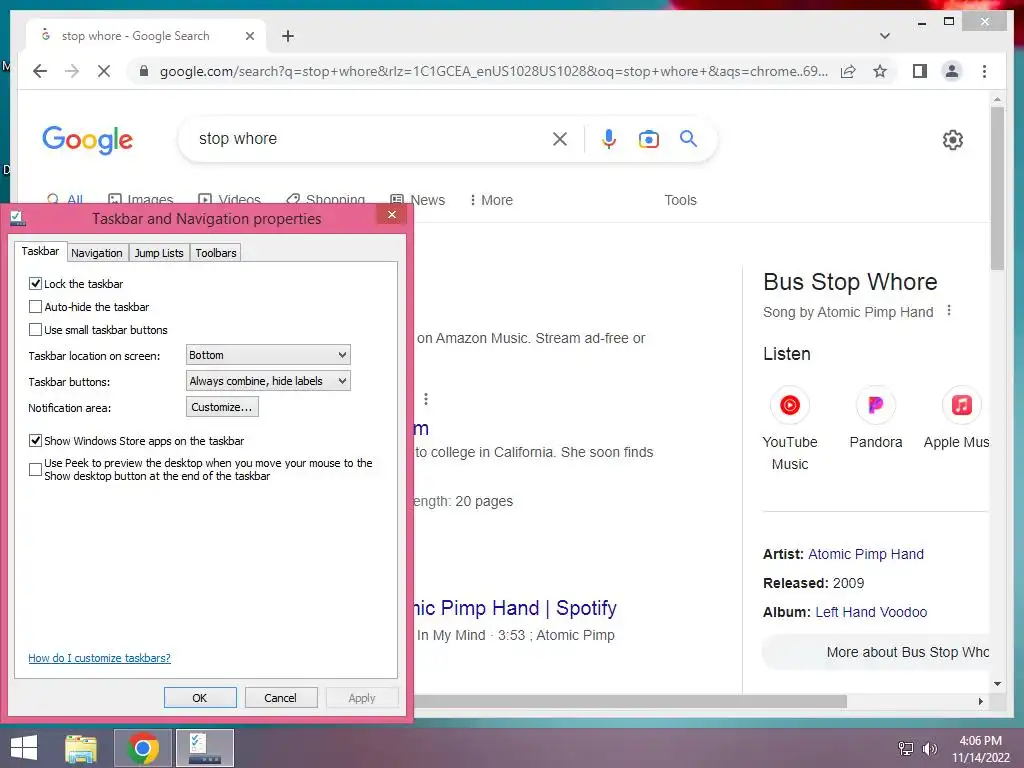Toggle Lock the taskbar checkbox
Image resolution: width=1024 pixels, height=768 pixels.
35,283
